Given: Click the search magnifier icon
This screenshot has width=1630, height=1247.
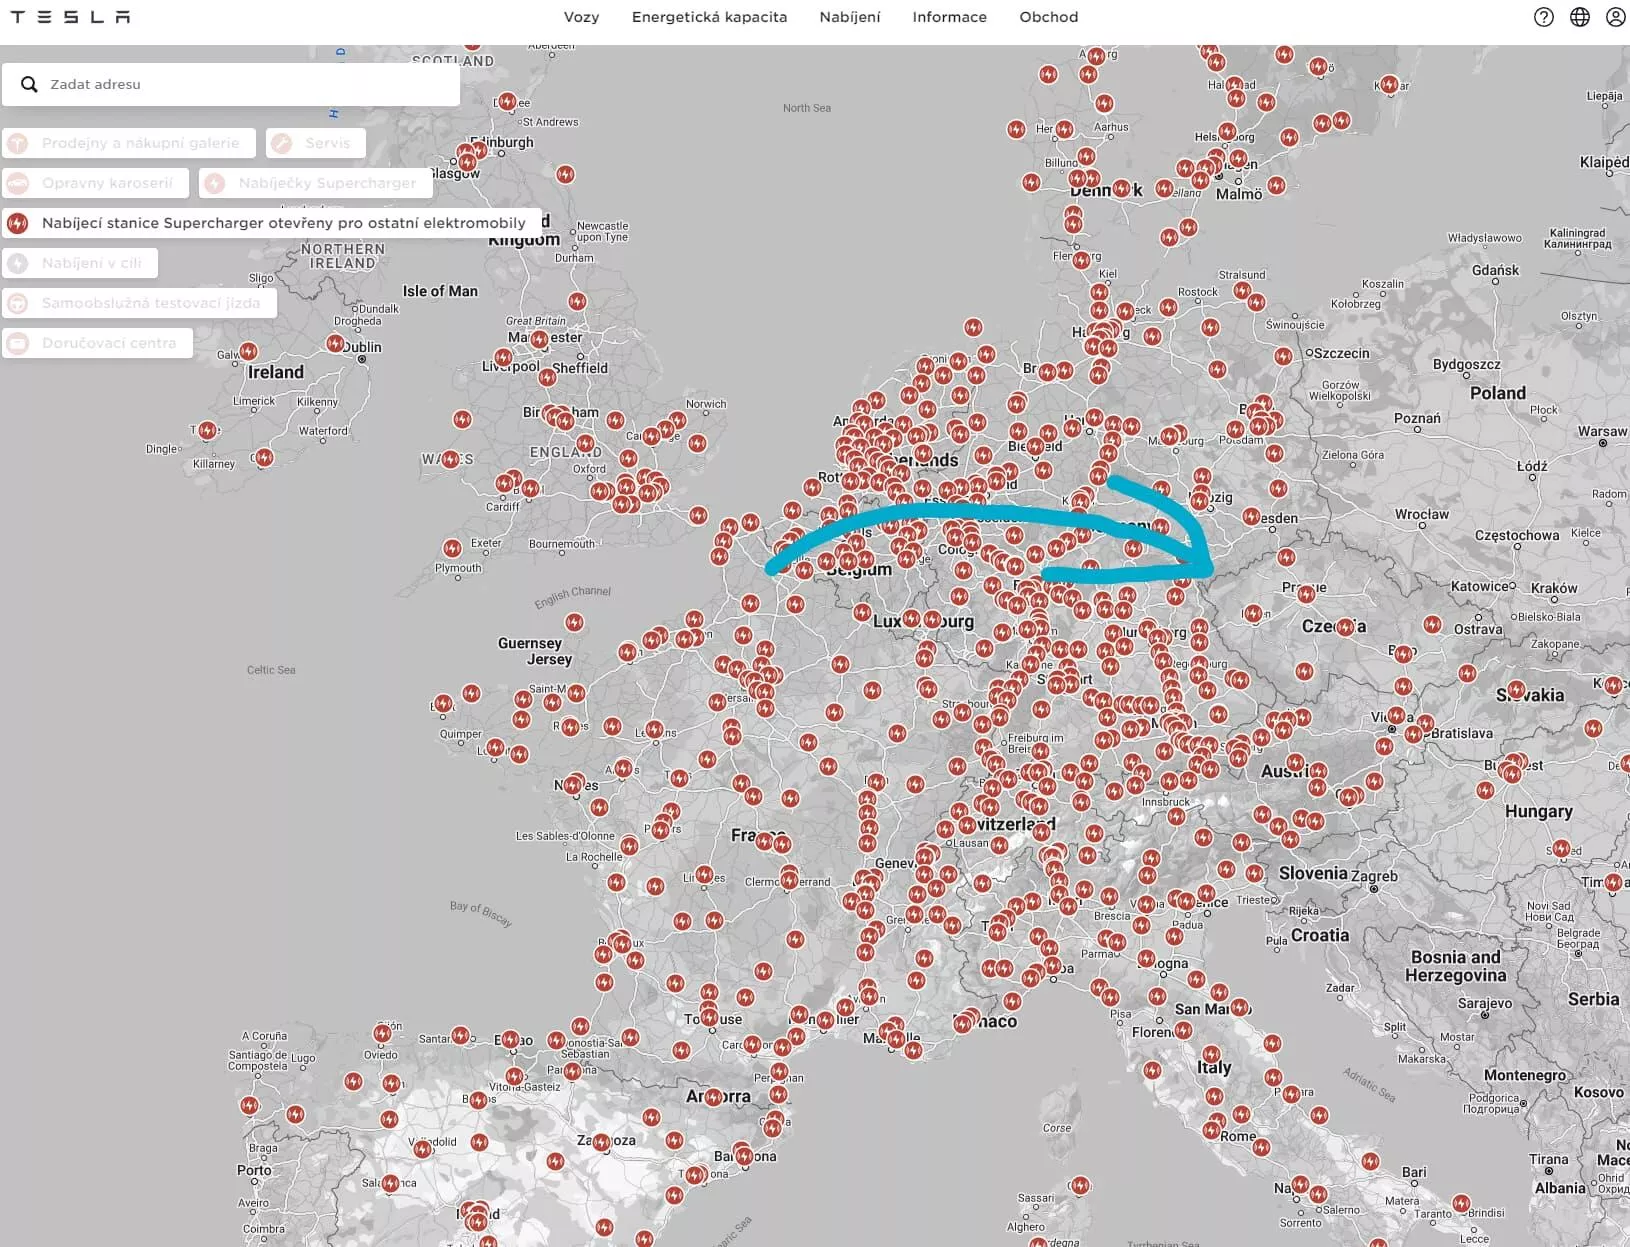Looking at the screenshot, I should click(29, 85).
